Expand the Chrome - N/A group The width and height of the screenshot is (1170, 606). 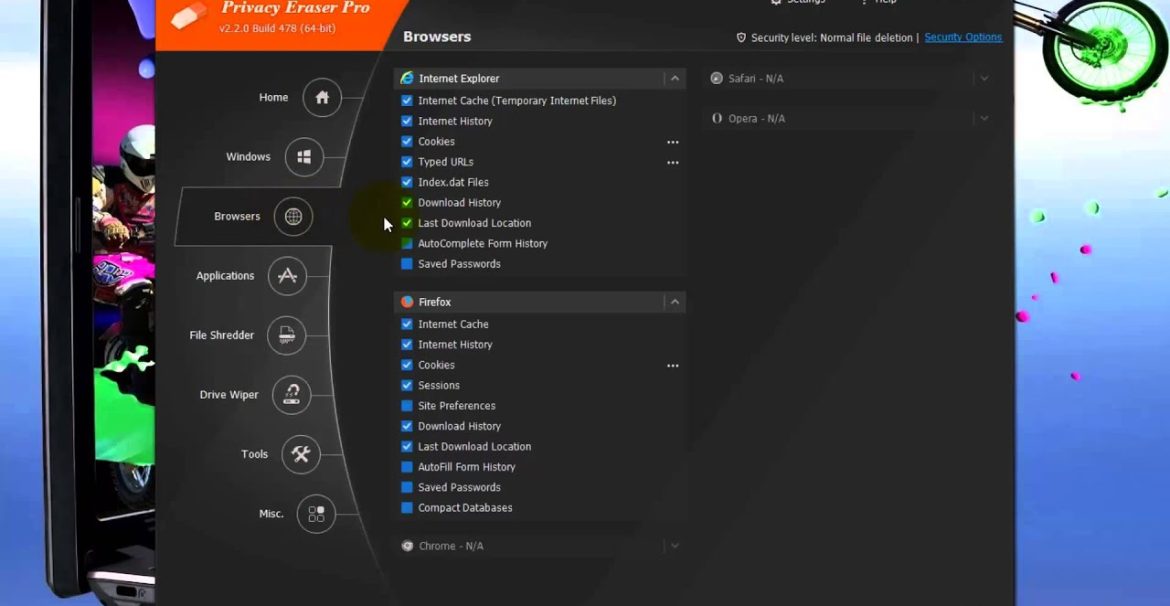coord(675,546)
